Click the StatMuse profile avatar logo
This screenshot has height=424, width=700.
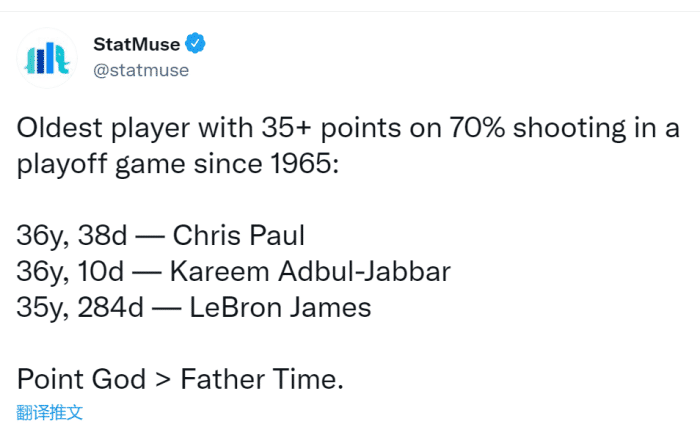(46, 59)
